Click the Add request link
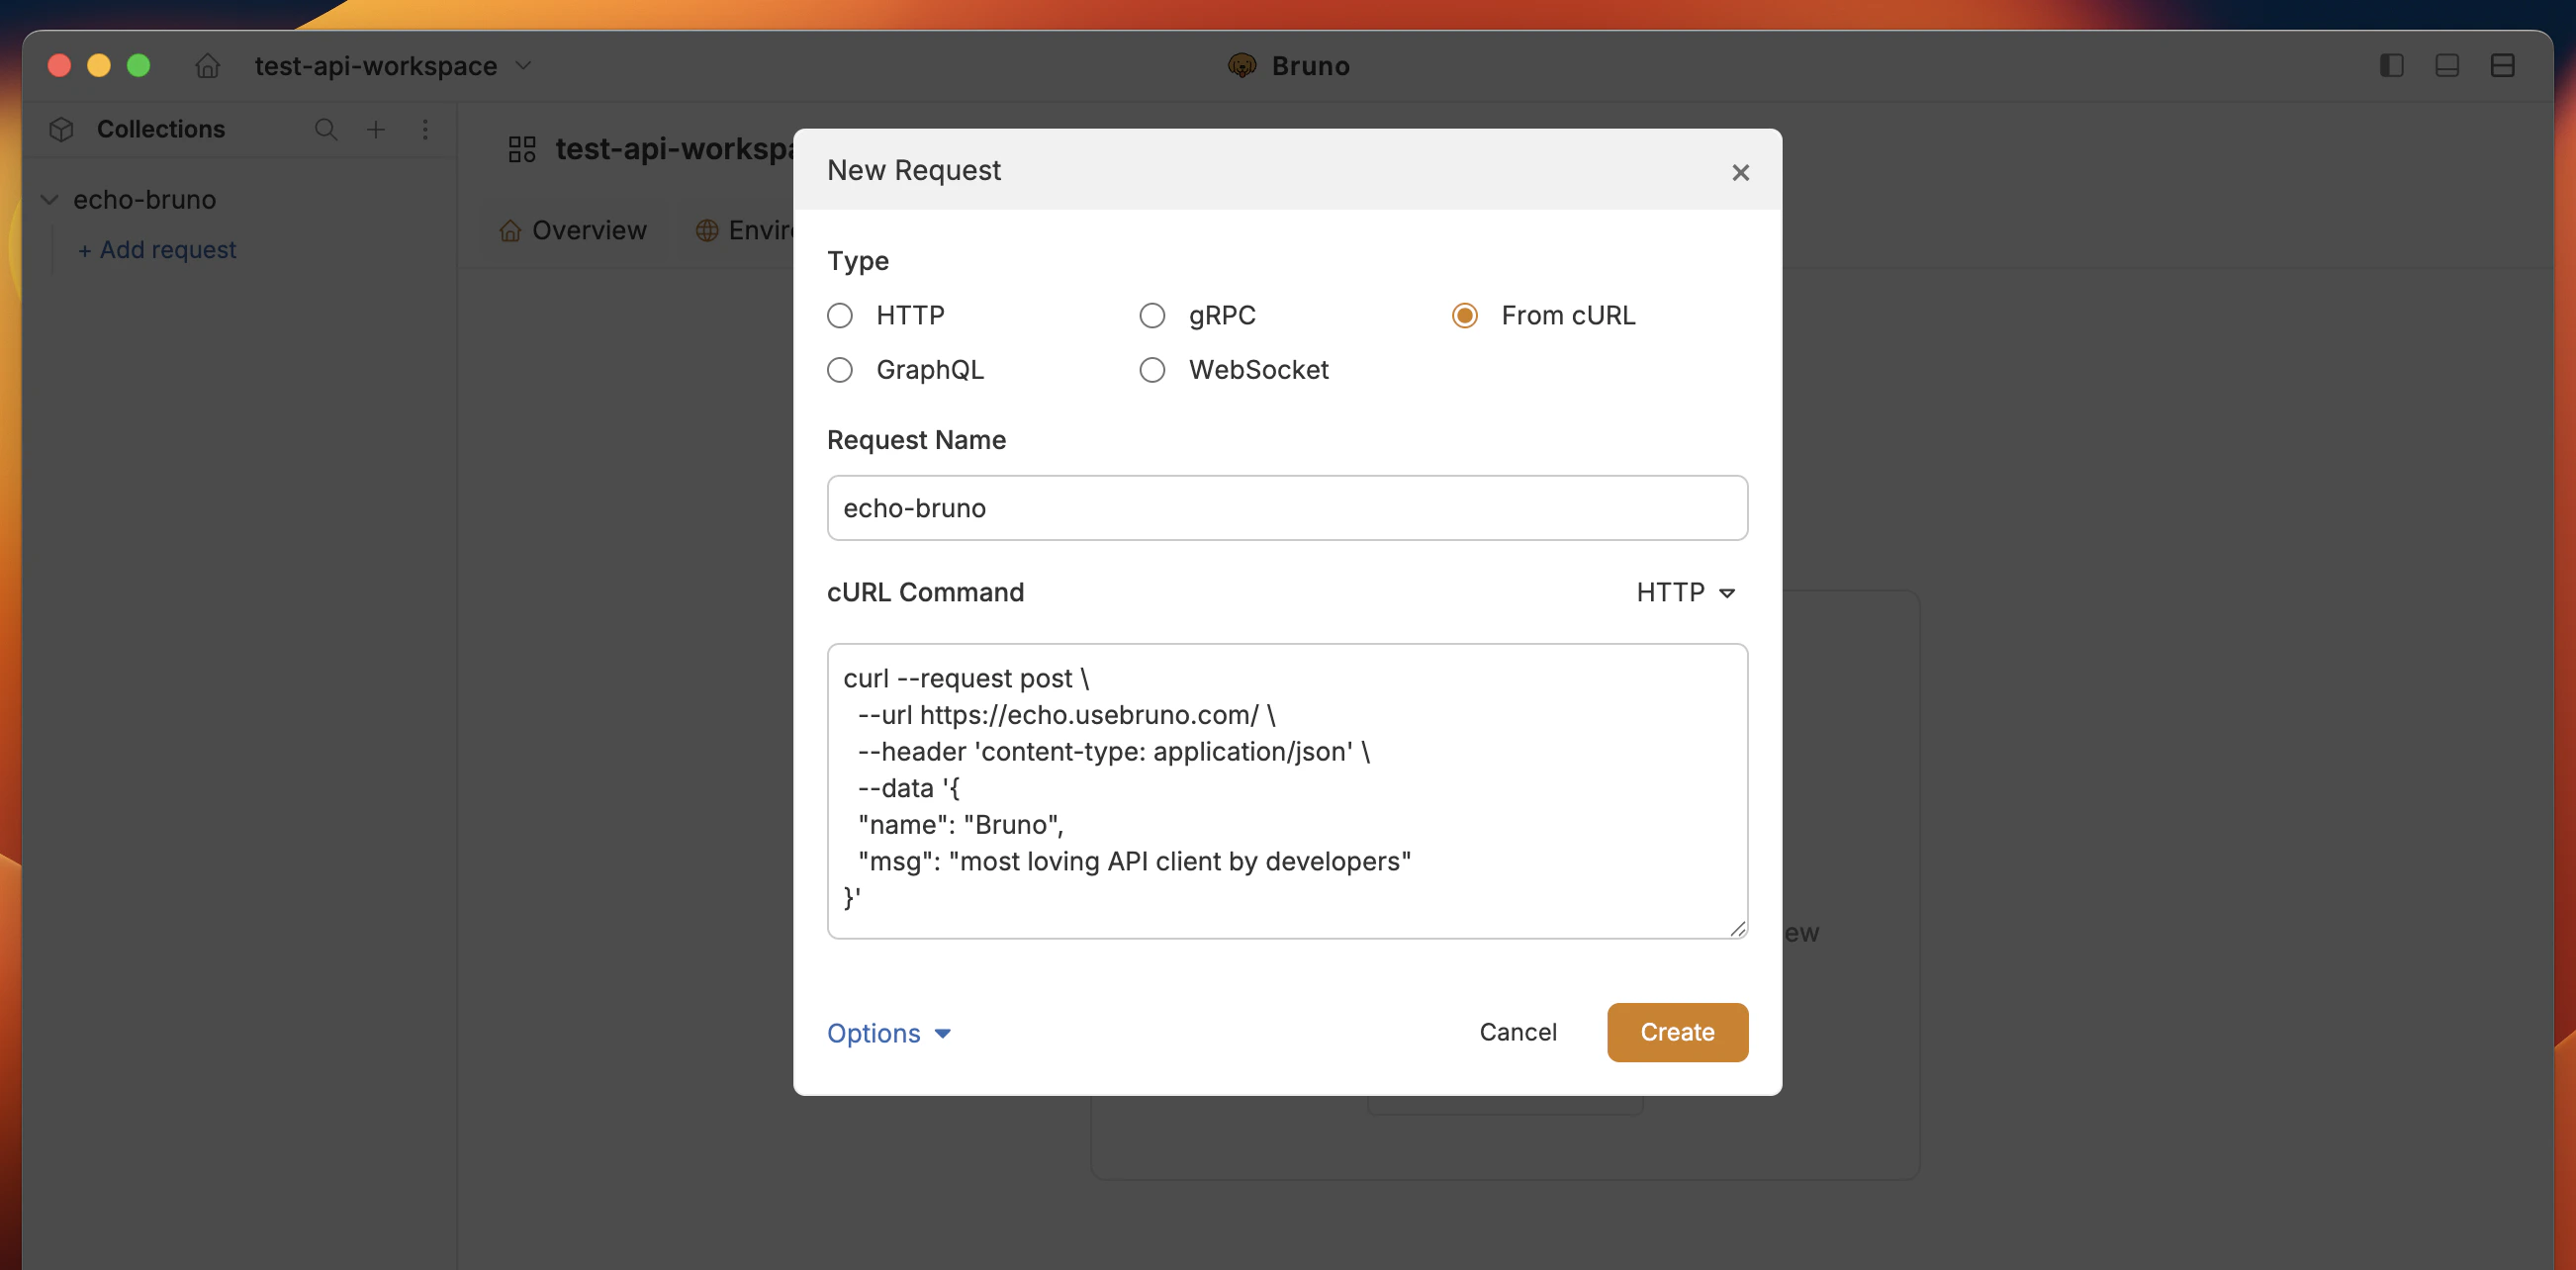 click(156, 249)
